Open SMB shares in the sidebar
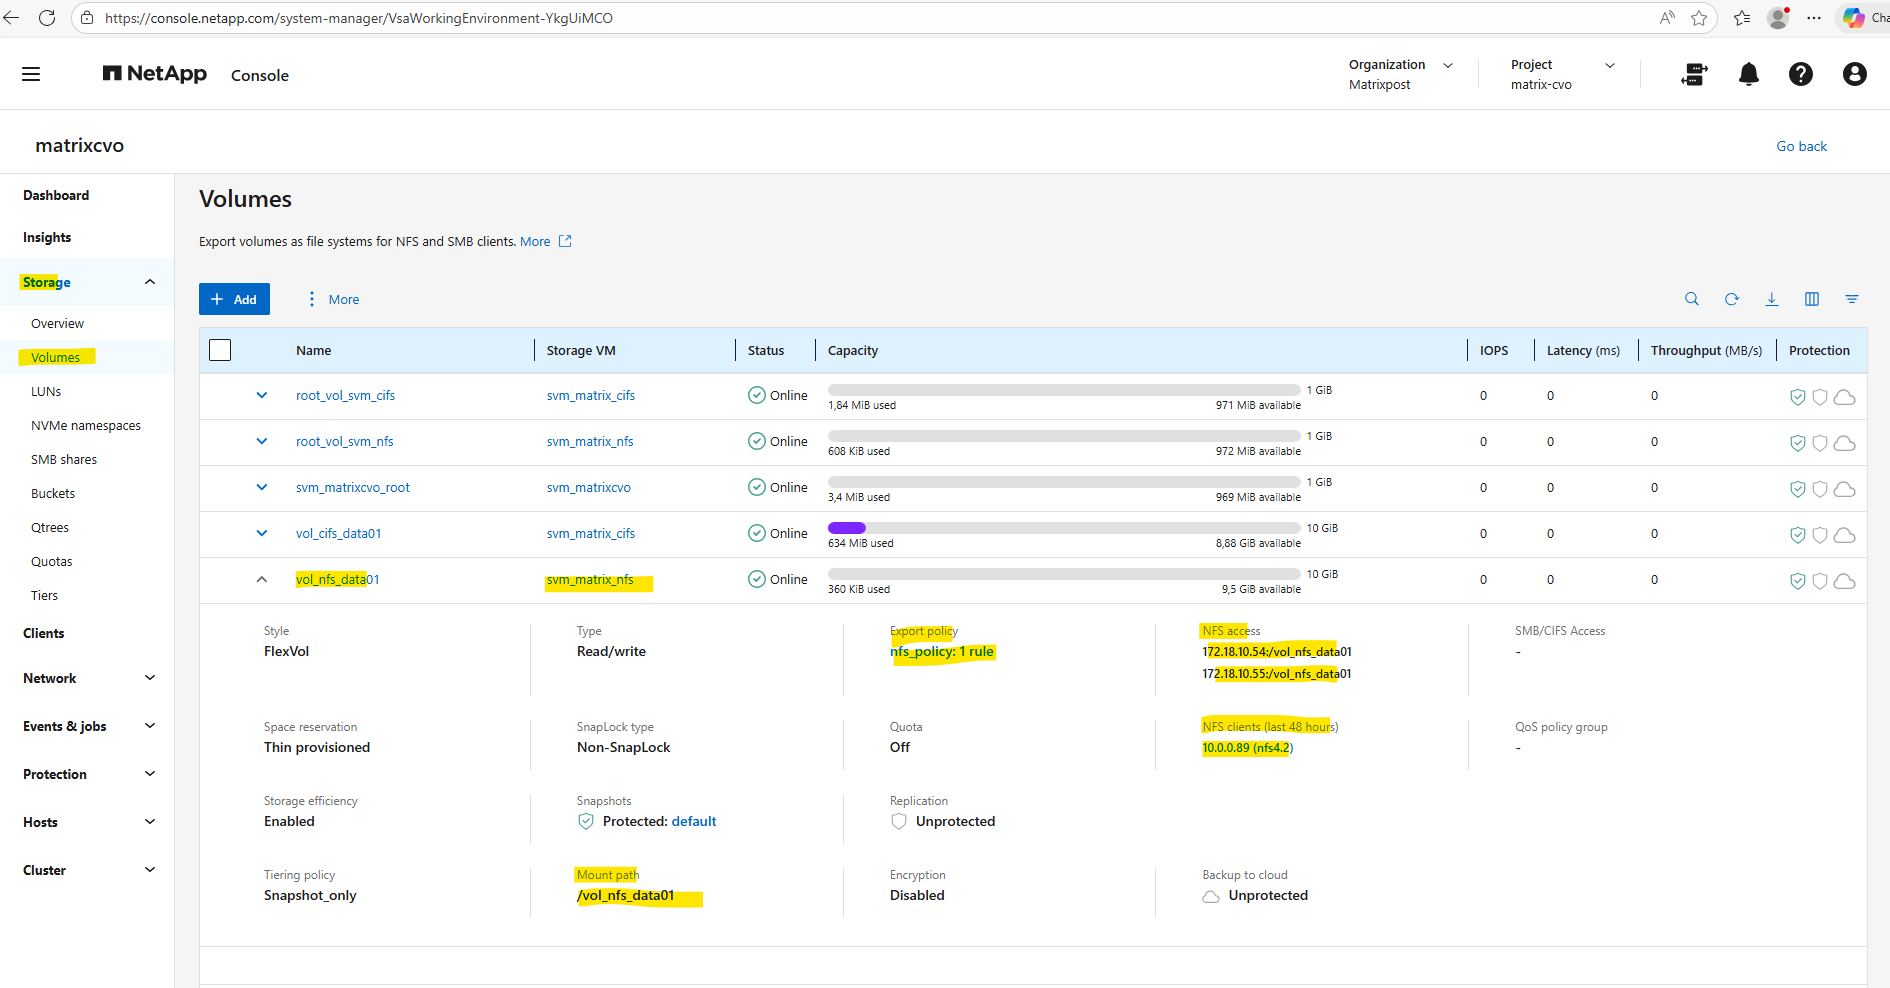1890x988 pixels. 64,459
